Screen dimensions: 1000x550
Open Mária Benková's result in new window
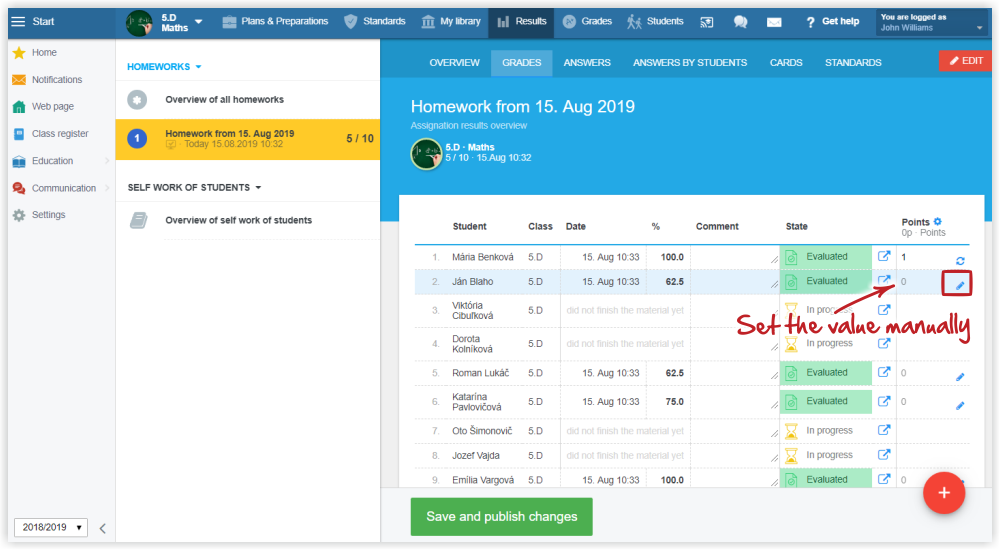[884, 256]
